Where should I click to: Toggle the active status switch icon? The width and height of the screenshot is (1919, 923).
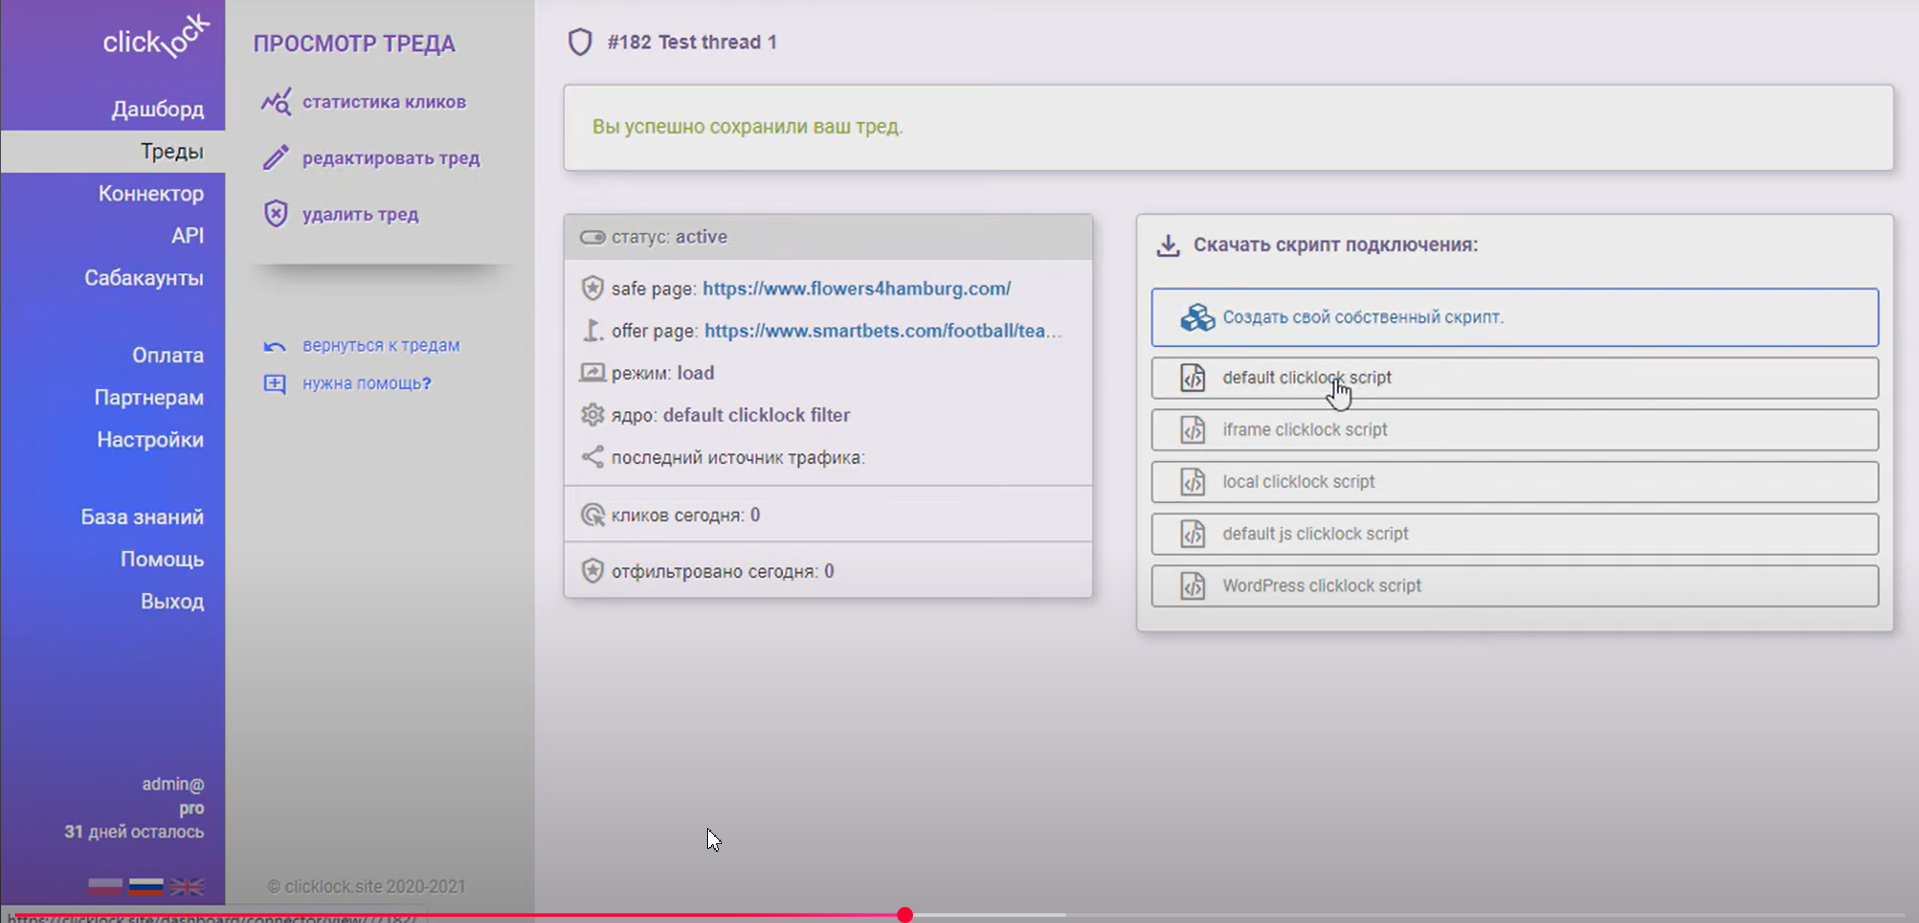click(x=593, y=237)
